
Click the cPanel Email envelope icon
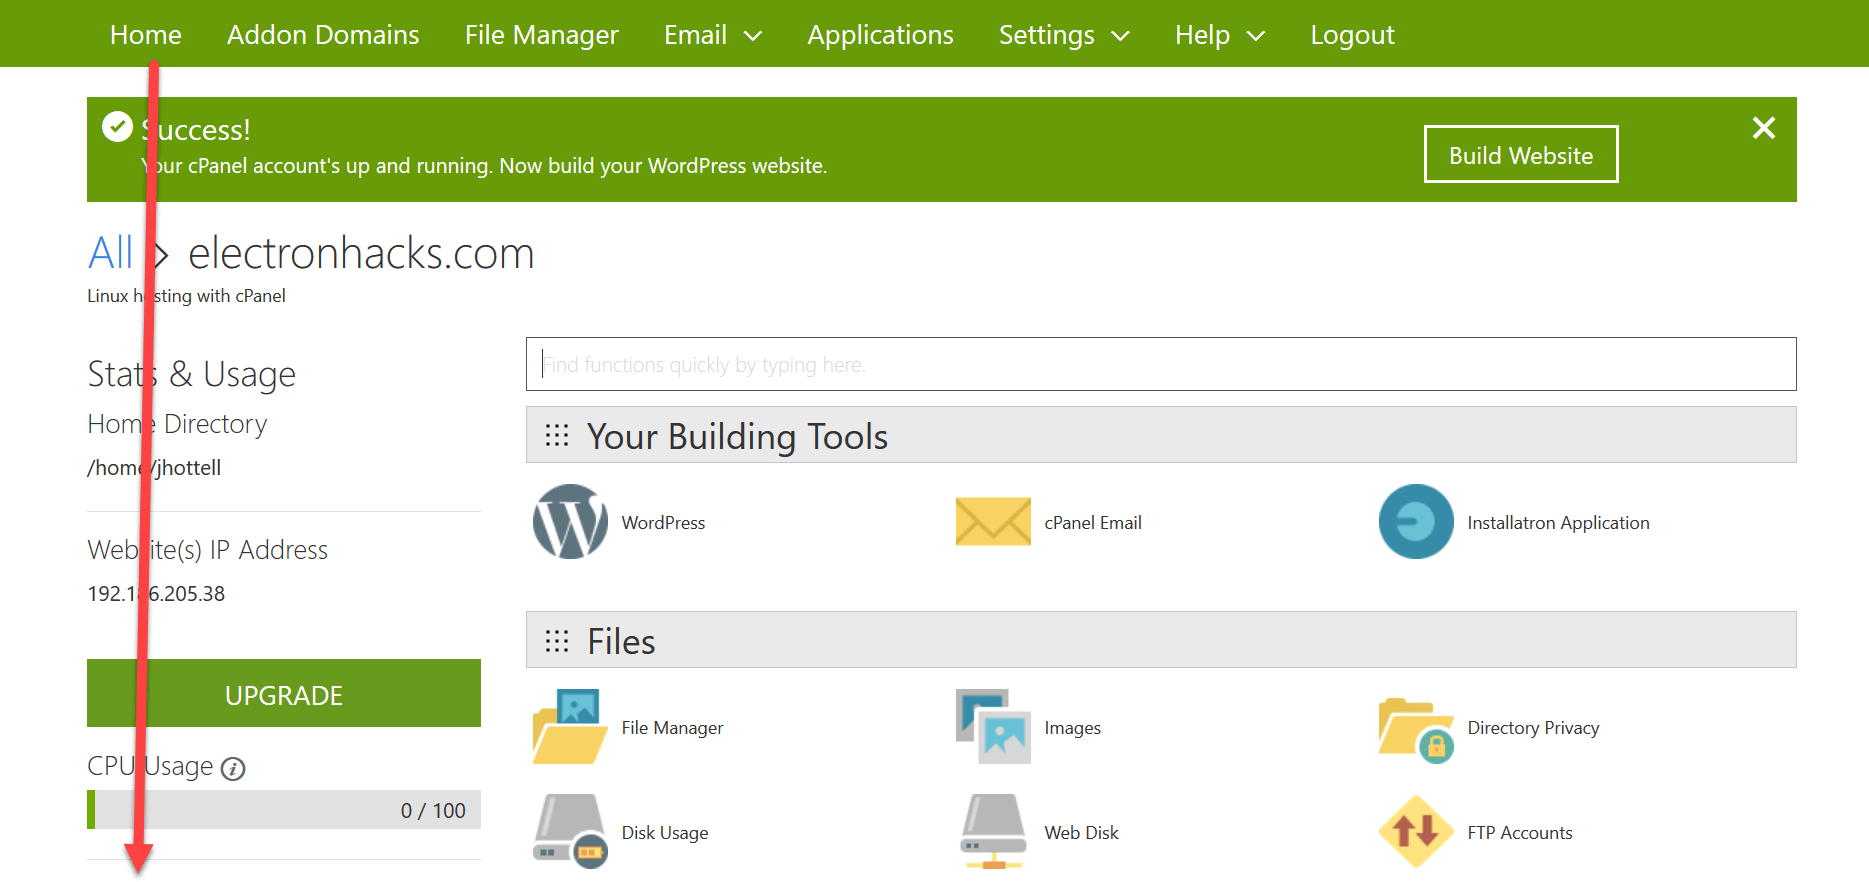(x=993, y=522)
